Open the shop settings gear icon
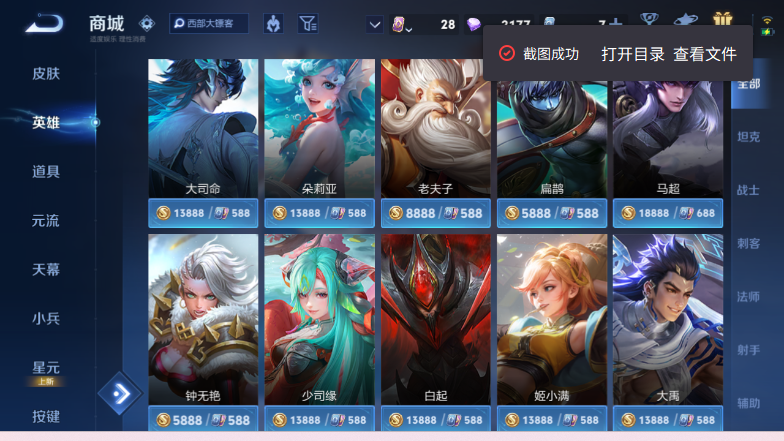 147,24
